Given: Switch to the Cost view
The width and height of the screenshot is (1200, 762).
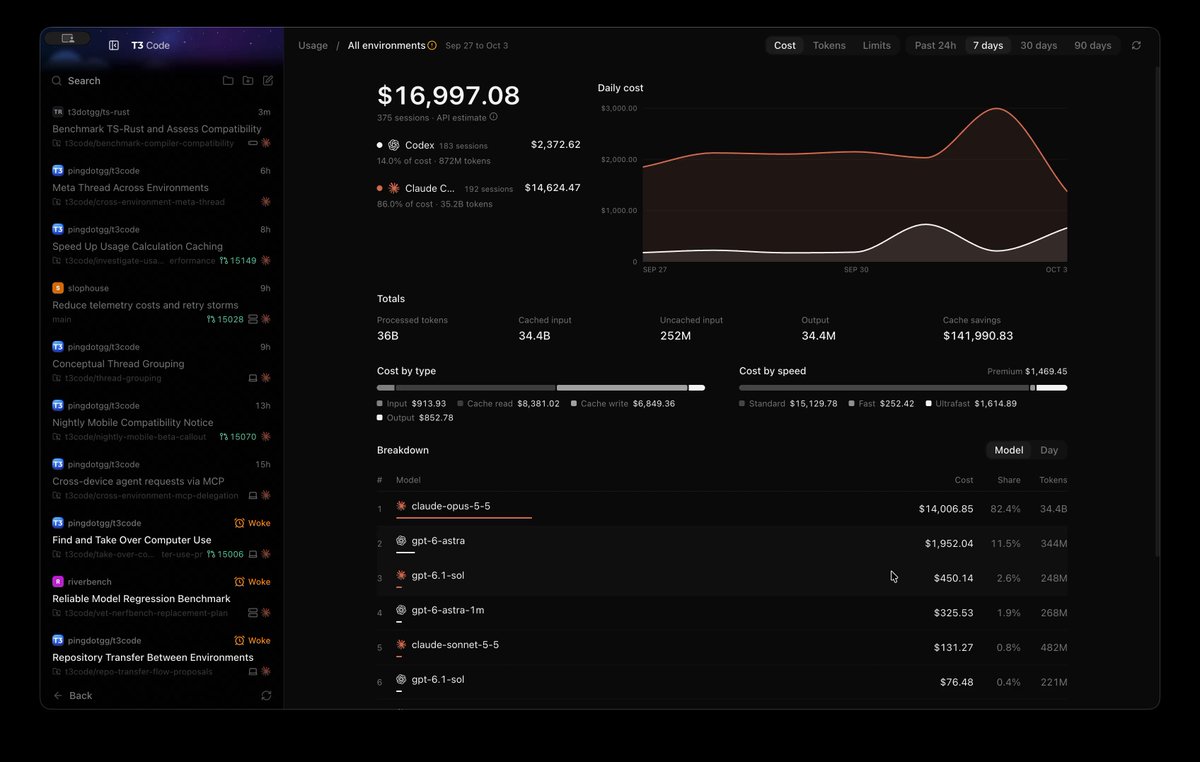Looking at the screenshot, I should pos(785,45).
